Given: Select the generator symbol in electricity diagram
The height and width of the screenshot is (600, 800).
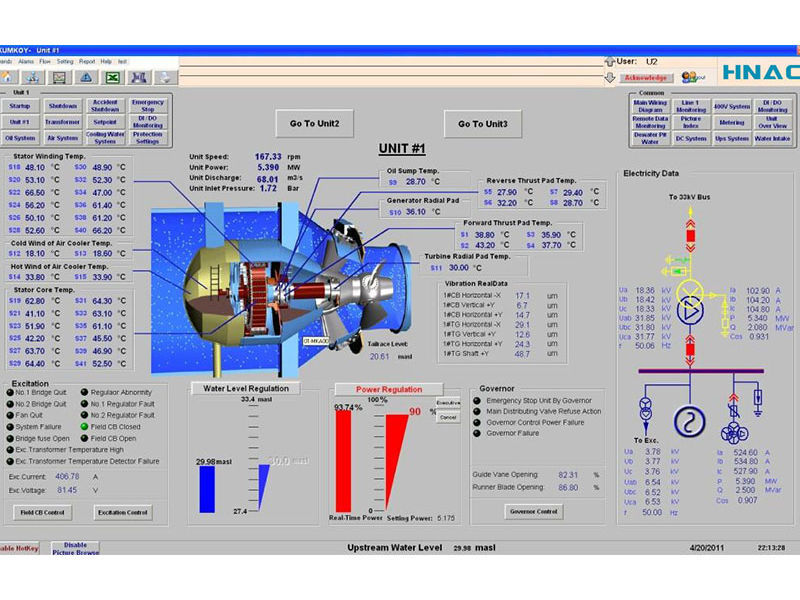Looking at the screenshot, I should (689, 421).
